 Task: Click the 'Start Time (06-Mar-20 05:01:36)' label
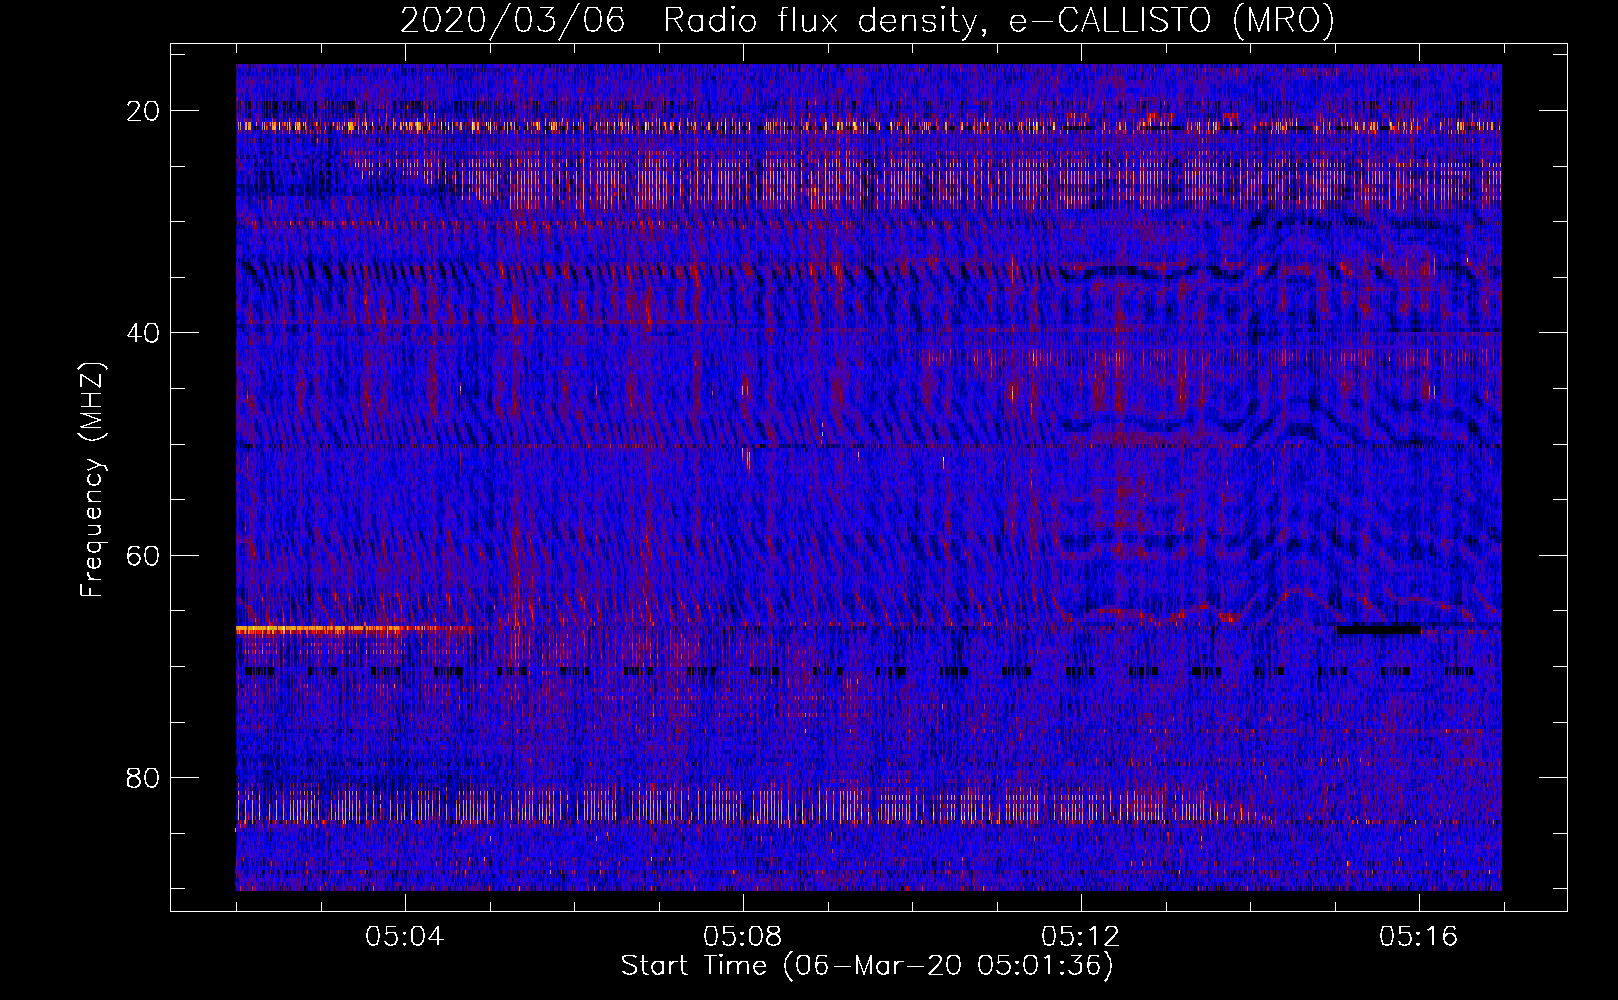(x=867, y=966)
